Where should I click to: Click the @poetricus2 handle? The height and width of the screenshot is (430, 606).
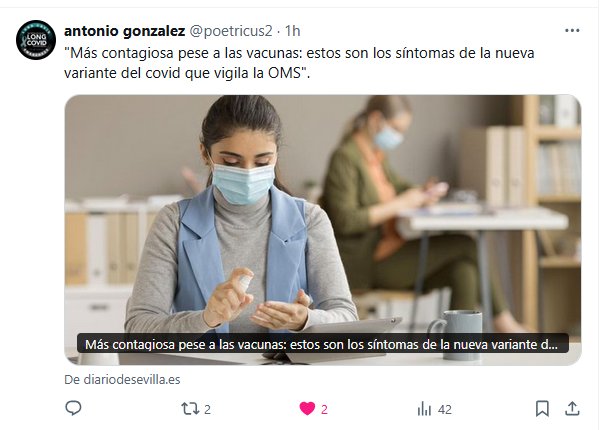(x=231, y=31)
